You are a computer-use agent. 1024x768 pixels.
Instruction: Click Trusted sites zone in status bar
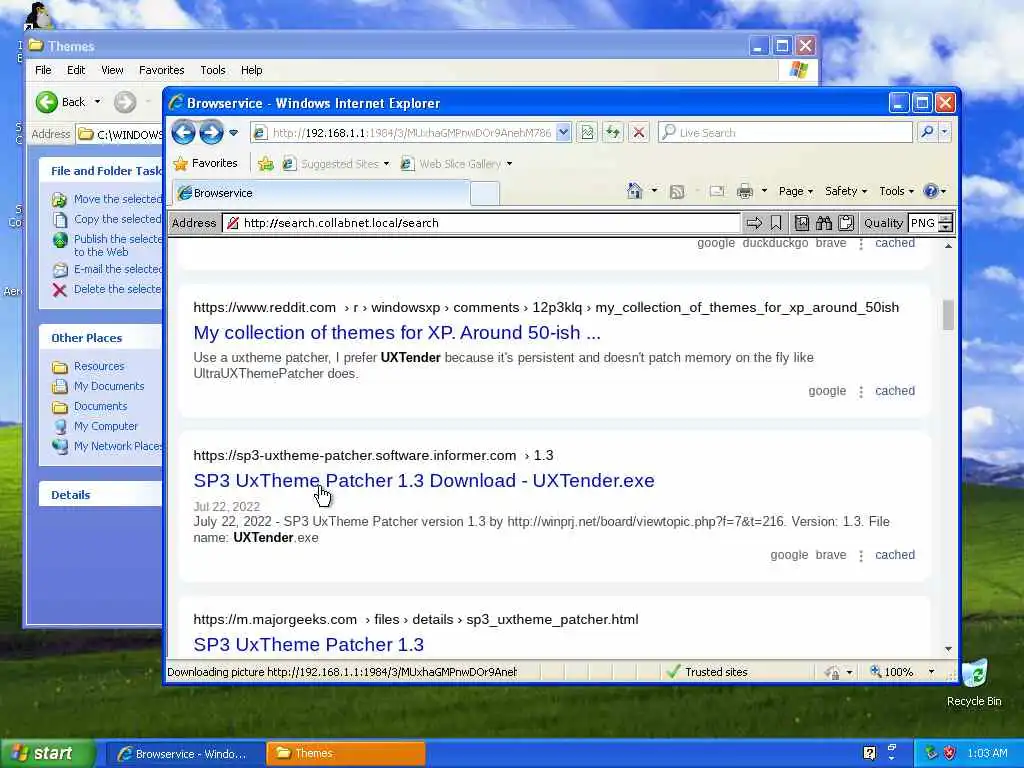[707, 672]
